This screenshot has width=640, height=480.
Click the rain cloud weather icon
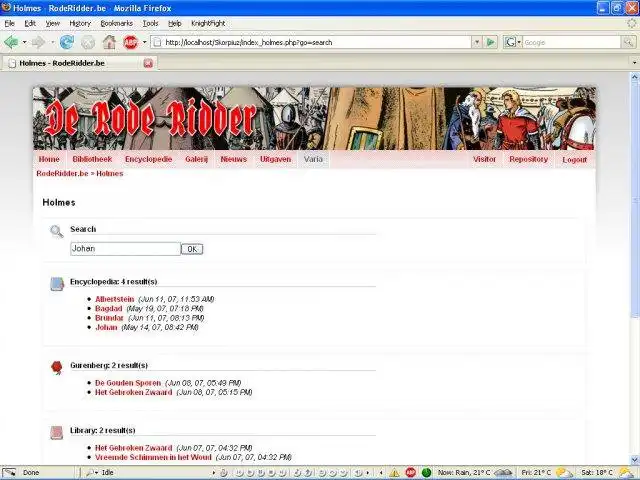[x=503, y=473]
